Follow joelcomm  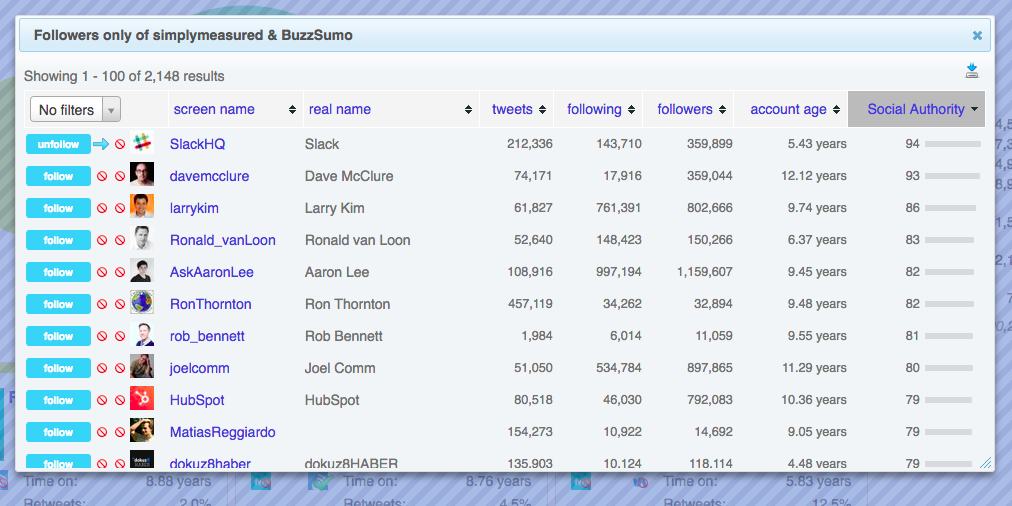[58, 368]
